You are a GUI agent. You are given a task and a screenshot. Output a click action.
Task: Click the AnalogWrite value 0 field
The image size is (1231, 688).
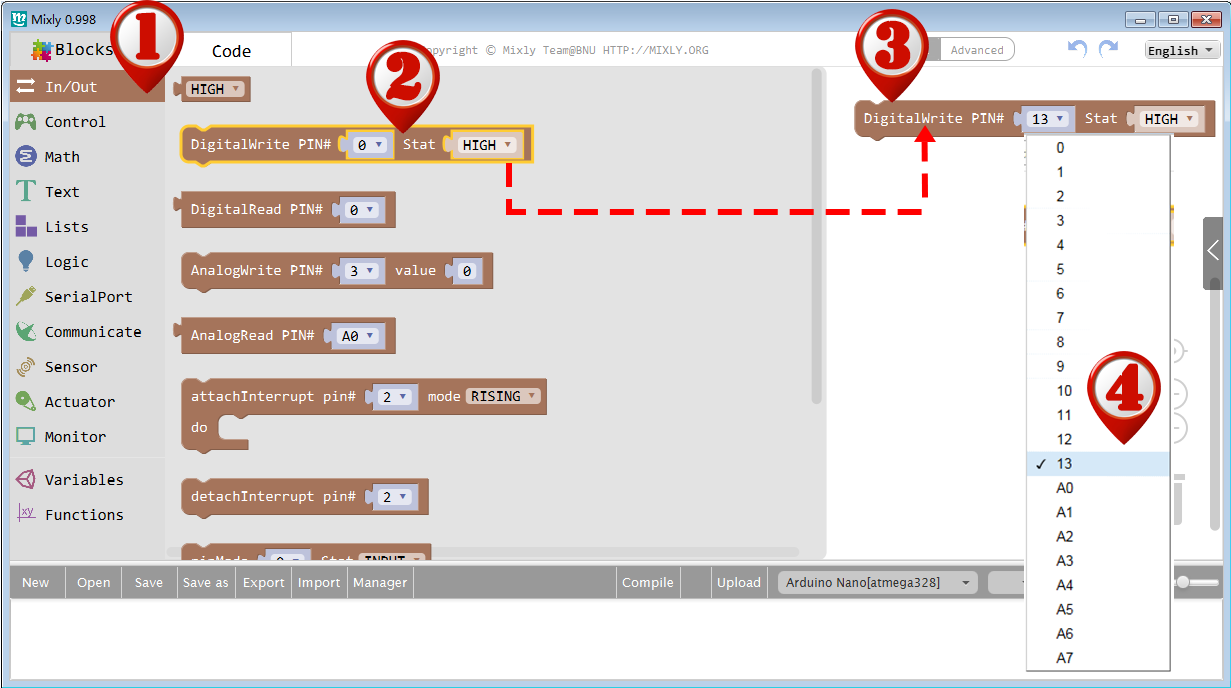pos(467,271)
